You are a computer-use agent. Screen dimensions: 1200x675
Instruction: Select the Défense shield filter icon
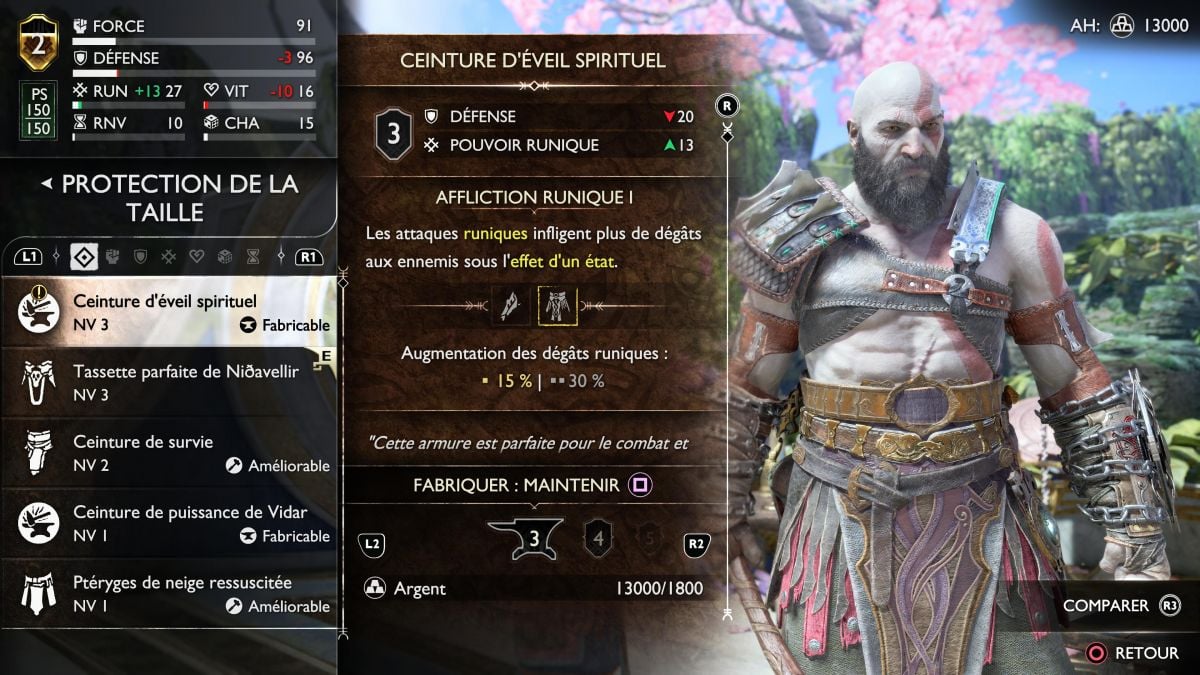click(141, 257)
